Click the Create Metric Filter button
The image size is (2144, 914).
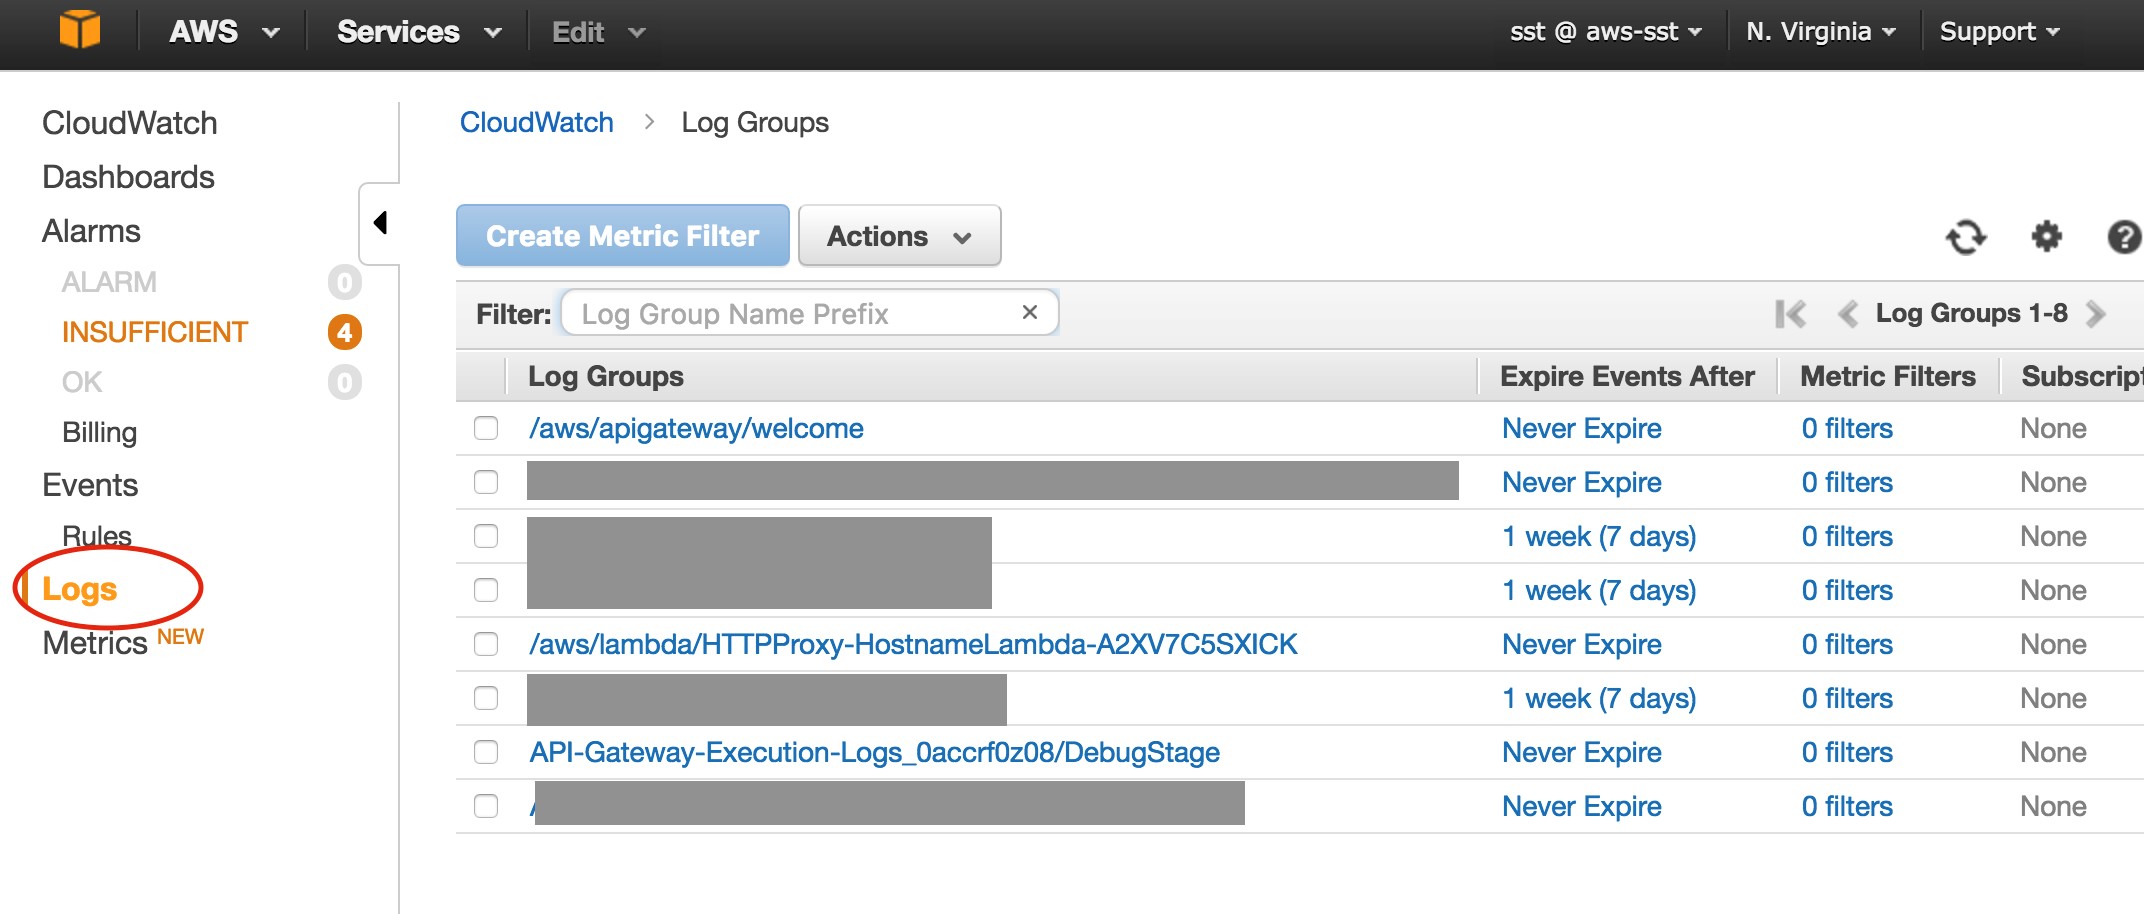[622, 236]
